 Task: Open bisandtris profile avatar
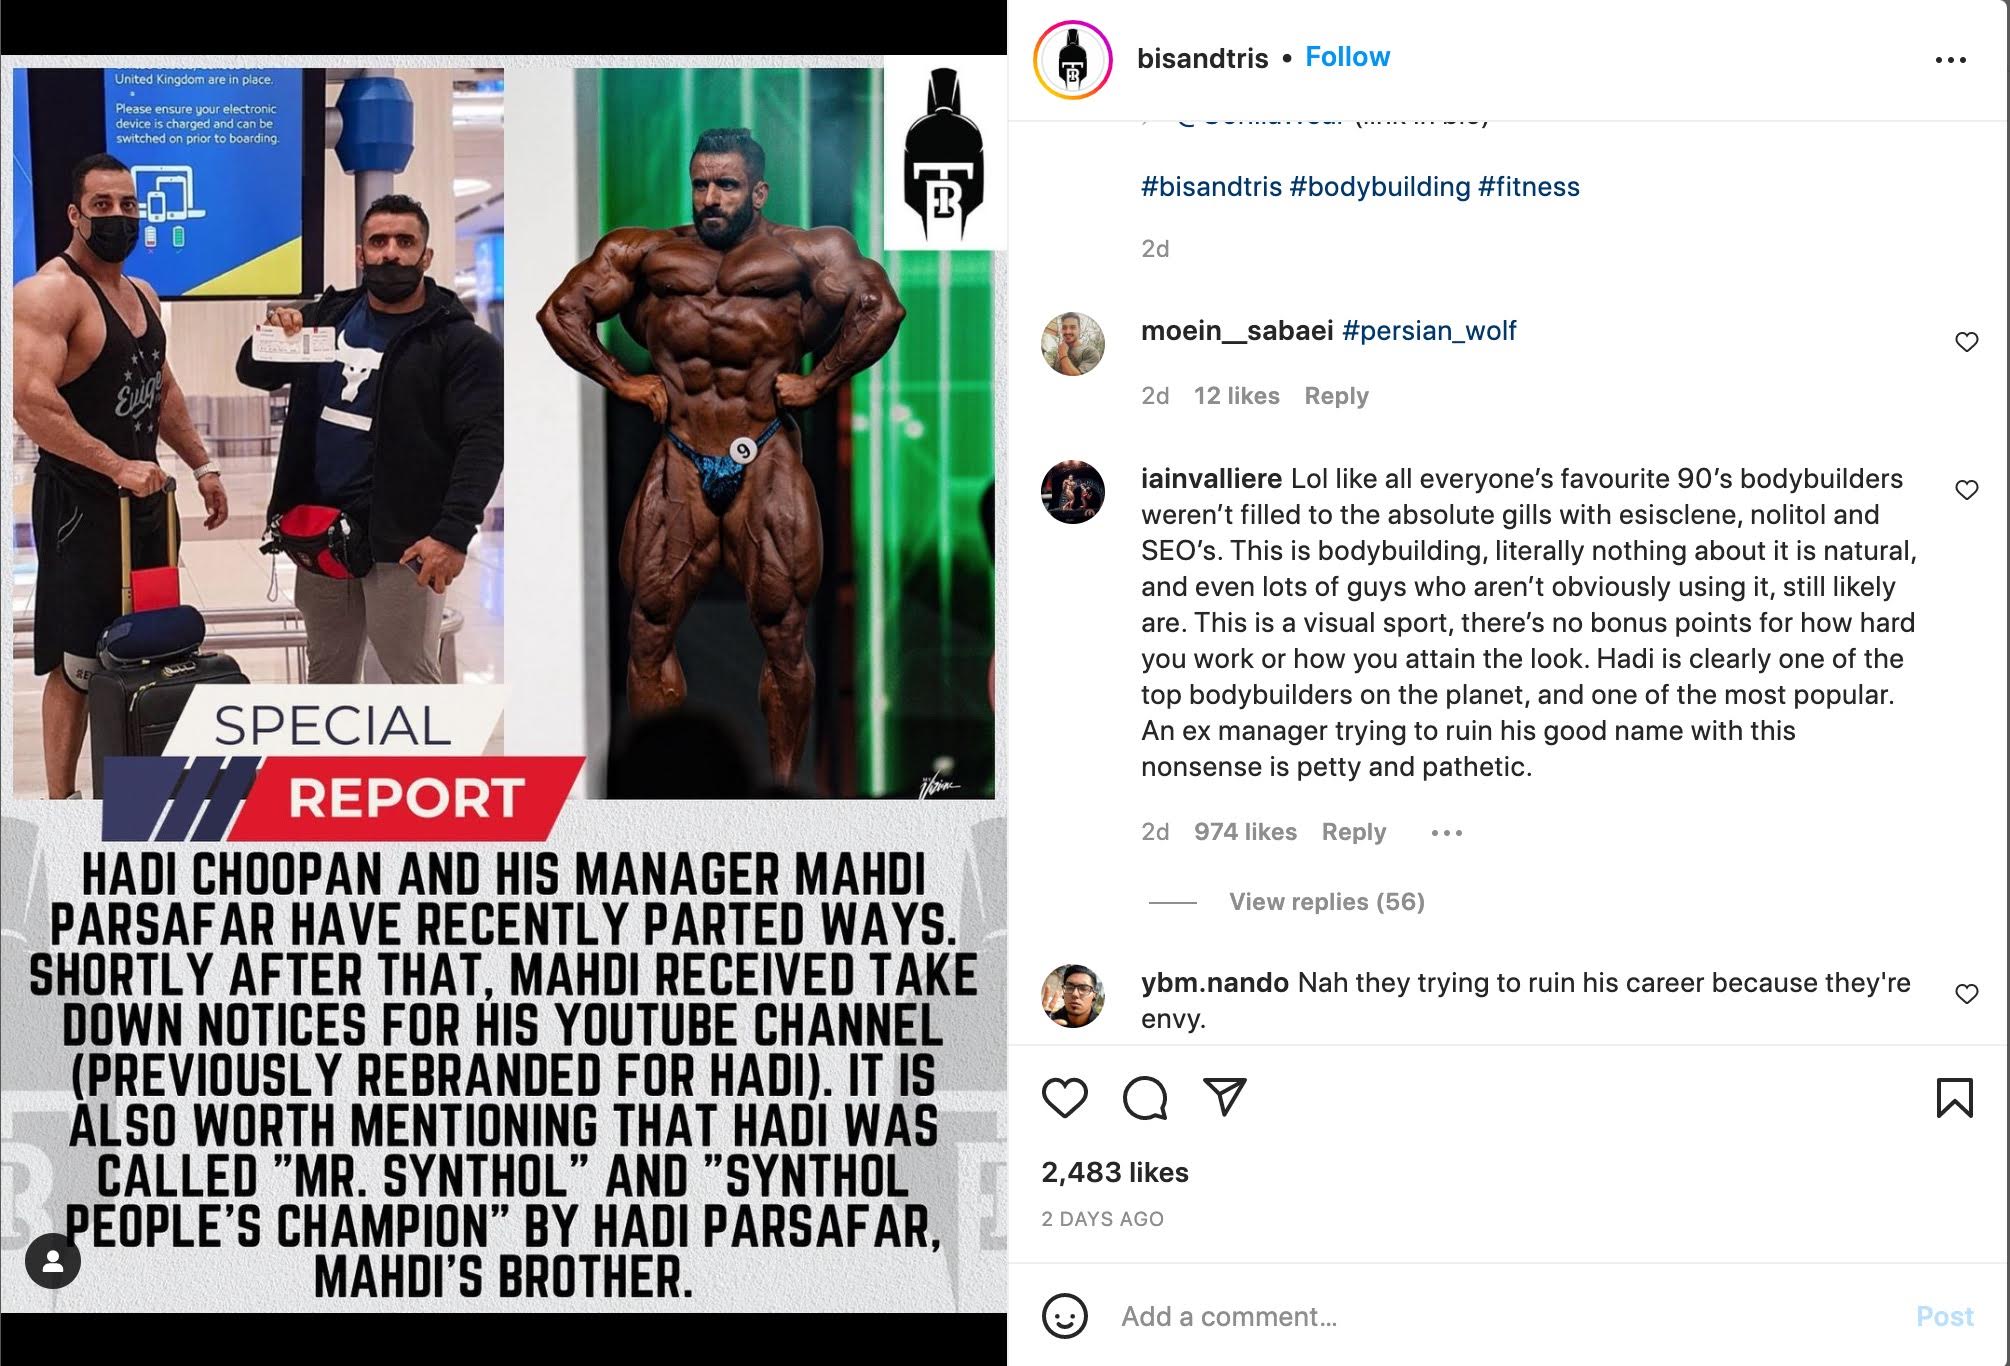(x=1073, y=60)
